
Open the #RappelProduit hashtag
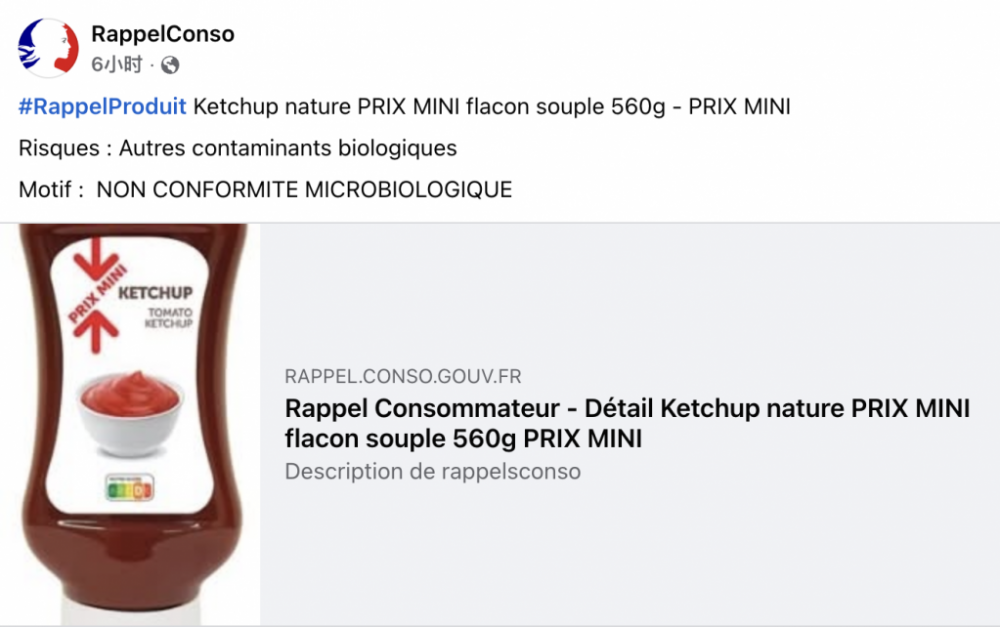click(102, 107)
